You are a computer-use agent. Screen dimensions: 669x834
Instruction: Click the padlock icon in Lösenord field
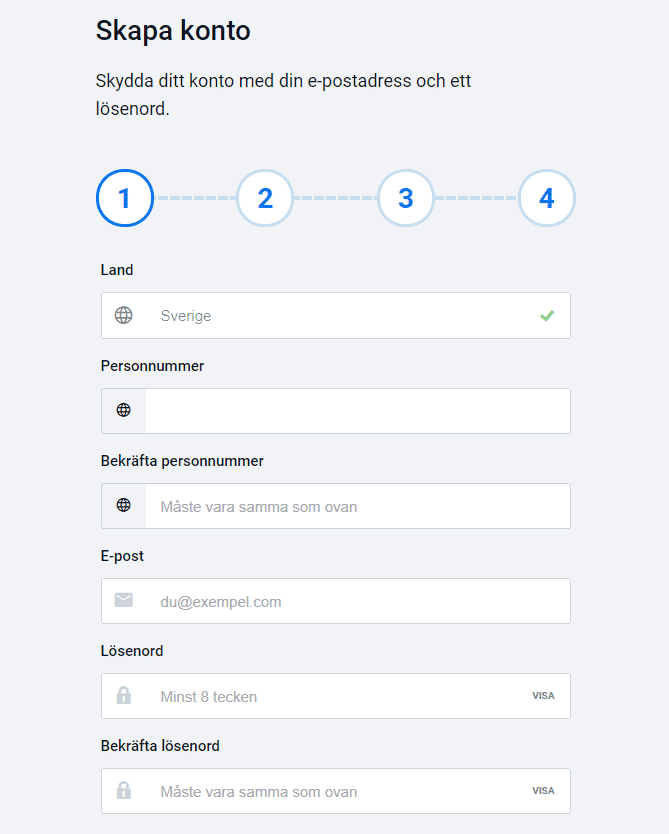tap(124, 696)
